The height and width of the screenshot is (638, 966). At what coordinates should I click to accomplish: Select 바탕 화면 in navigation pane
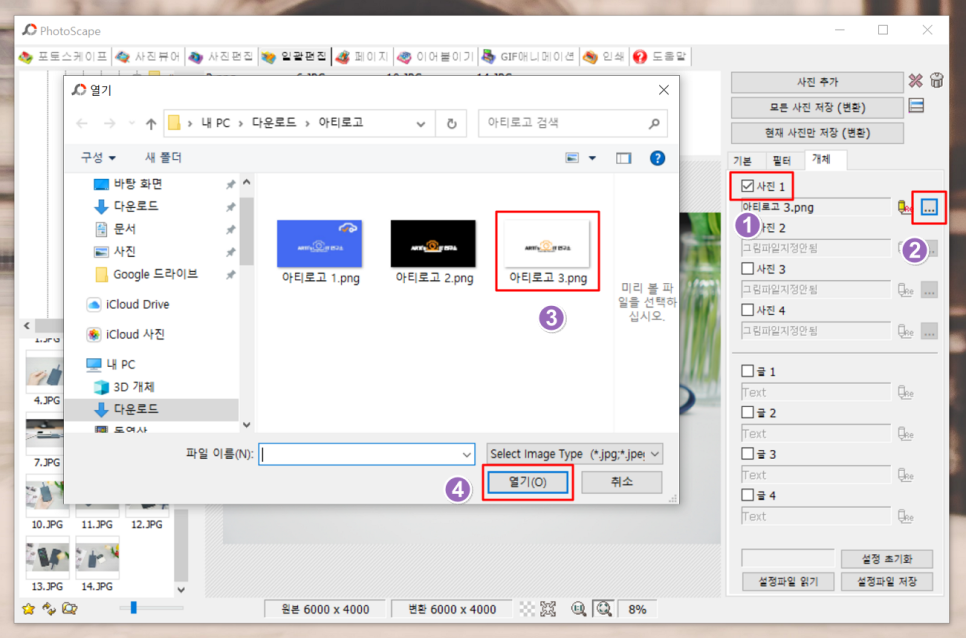[137, 184]
